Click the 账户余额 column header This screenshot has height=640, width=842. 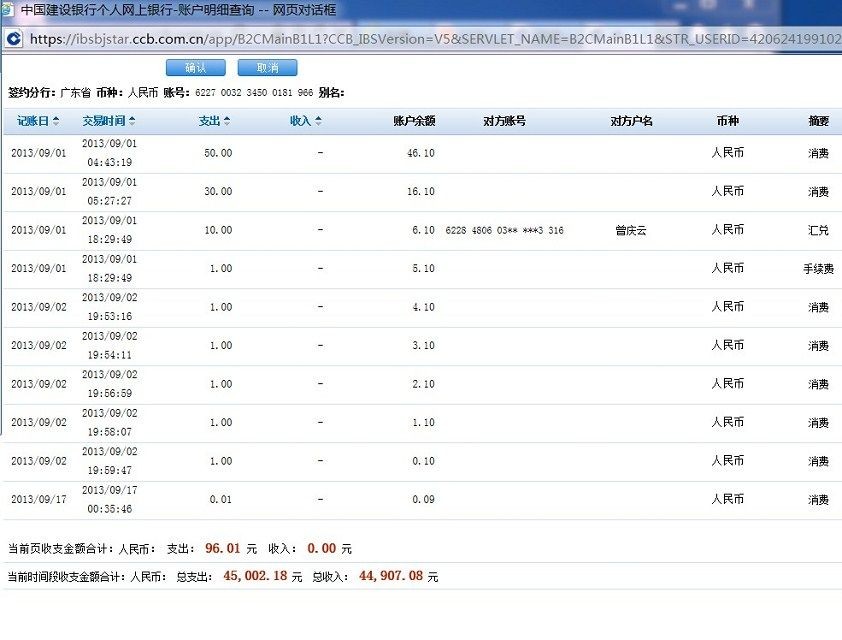pos(413,121)
